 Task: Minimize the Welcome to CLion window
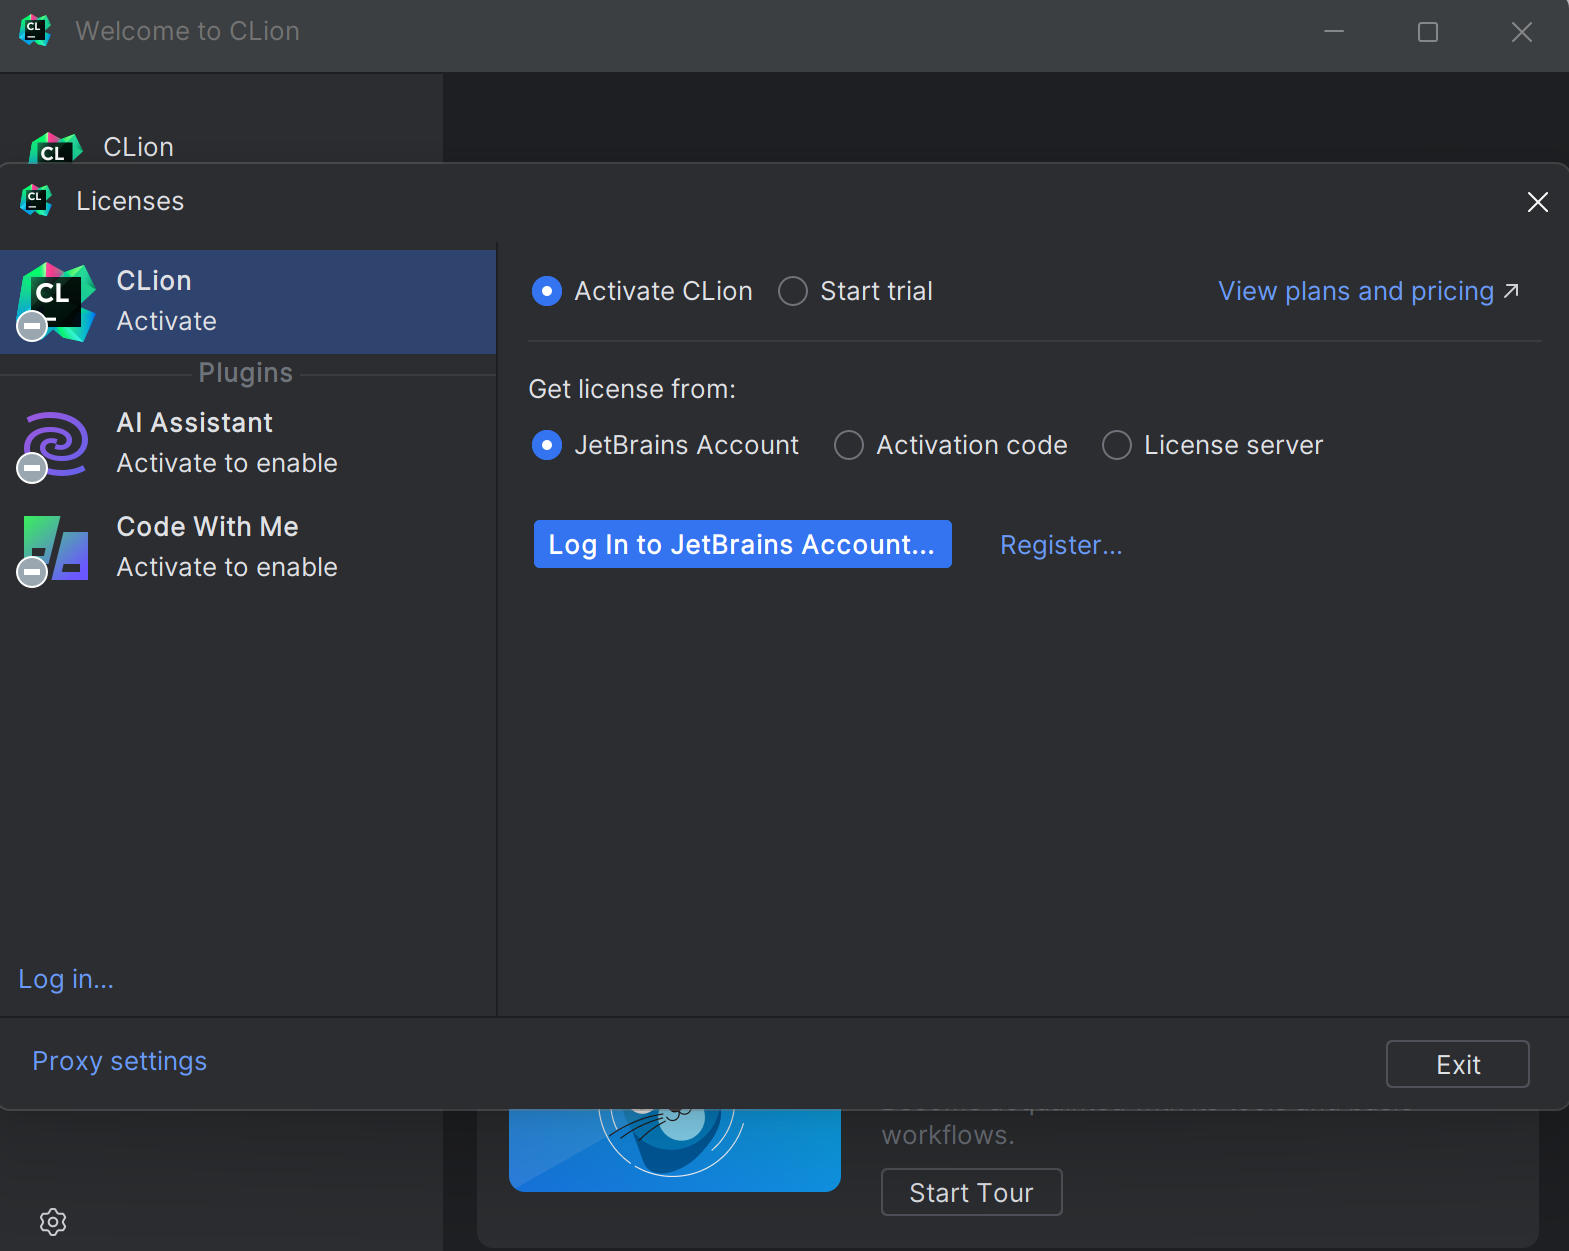tap(1334, 32)
